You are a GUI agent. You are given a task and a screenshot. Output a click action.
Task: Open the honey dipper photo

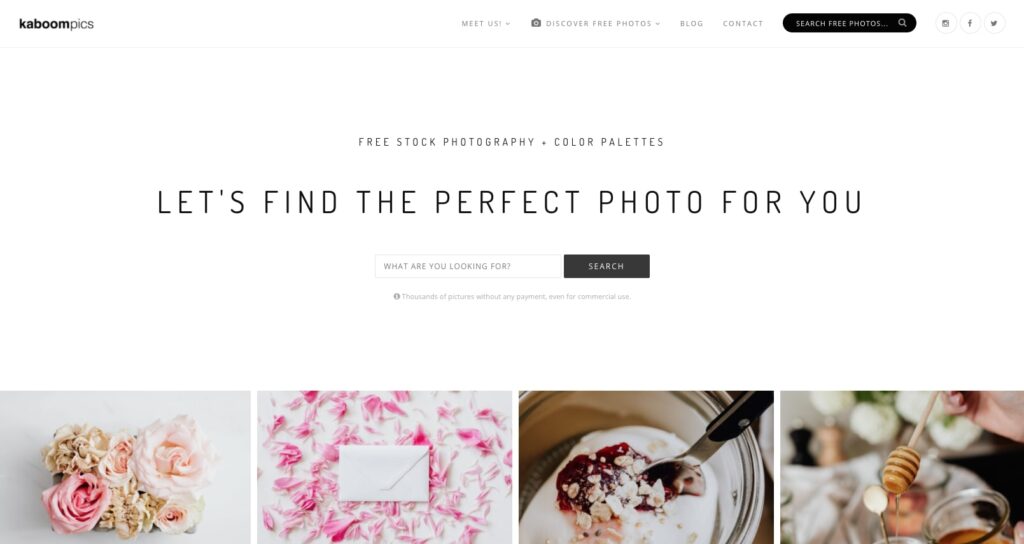tap(903, 468)
